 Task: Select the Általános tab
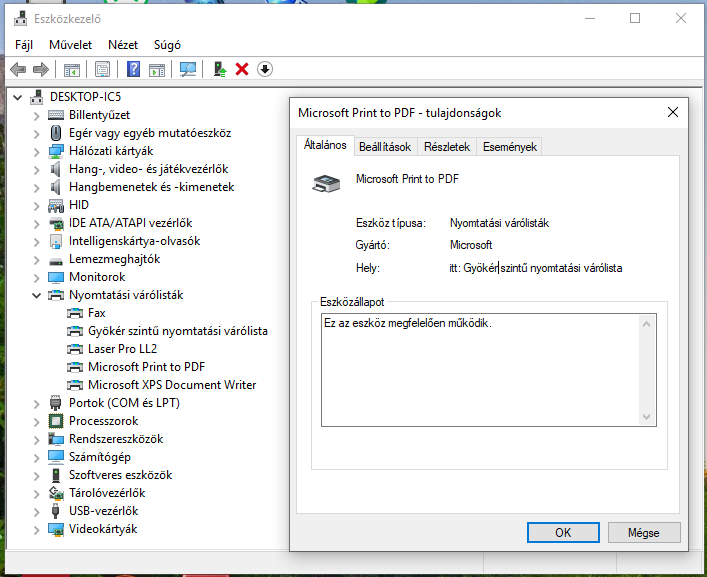[325, 145]
